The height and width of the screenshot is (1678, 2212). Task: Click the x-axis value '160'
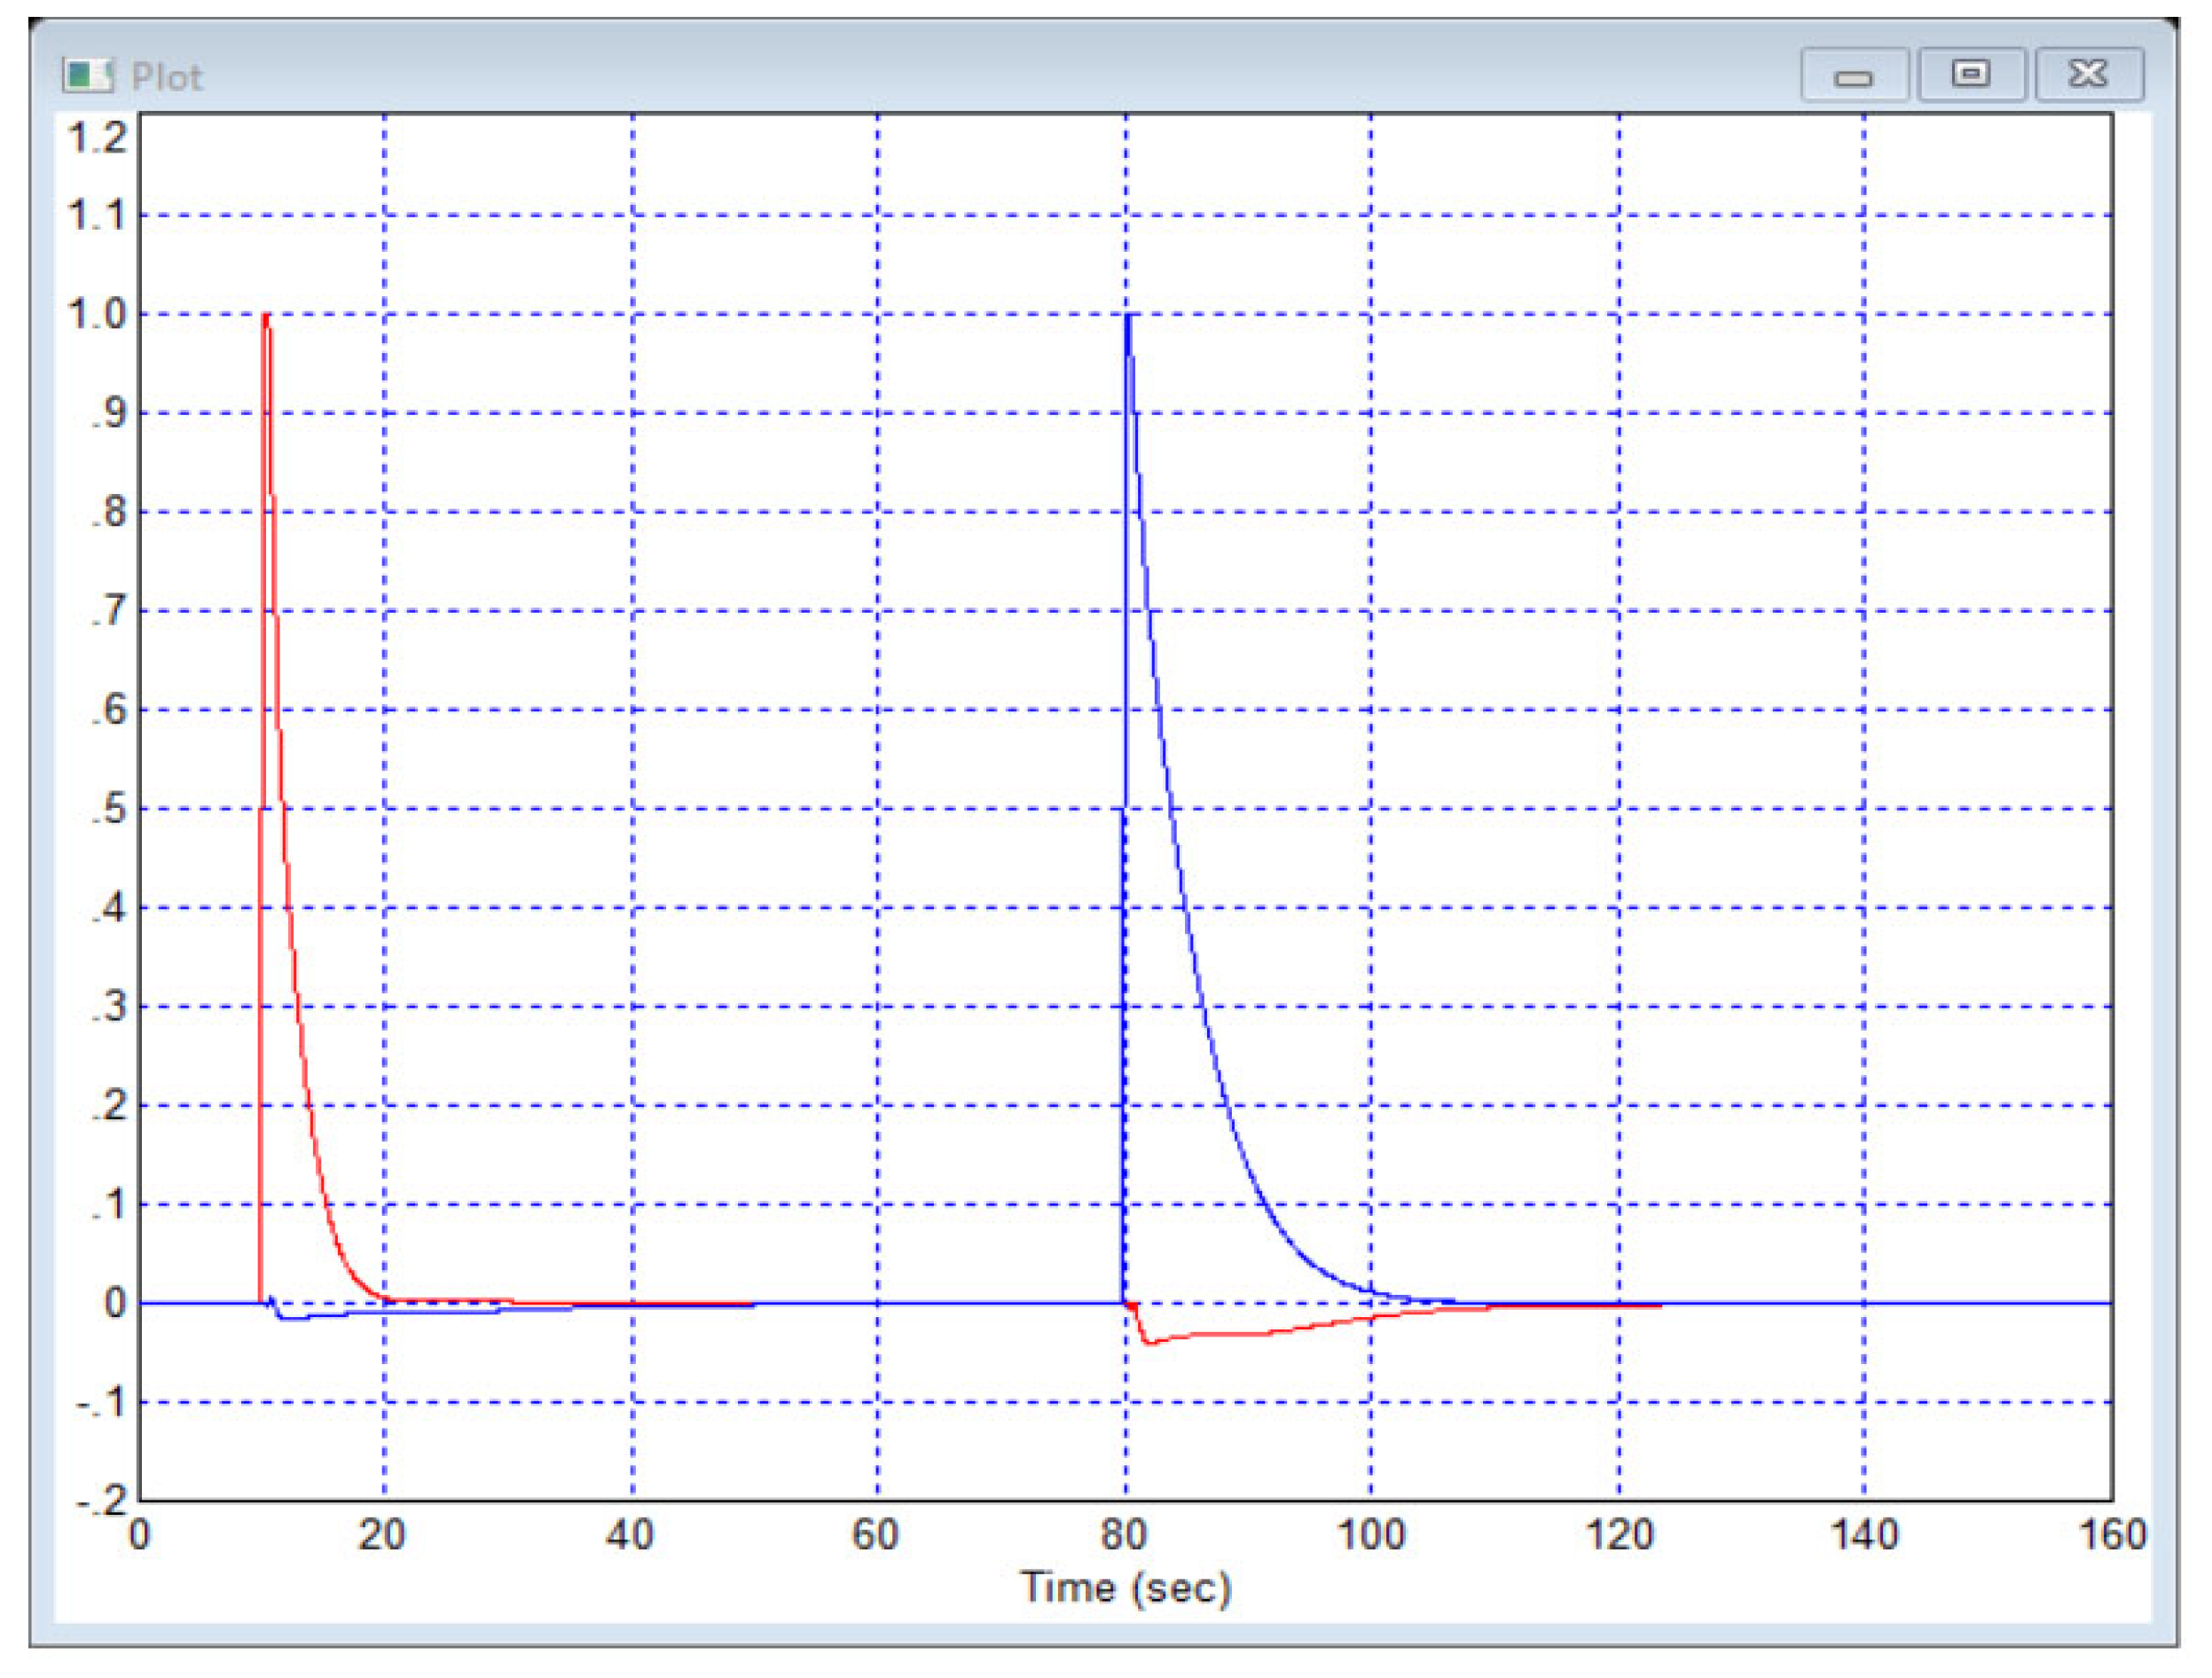tap(2113, 1535)
